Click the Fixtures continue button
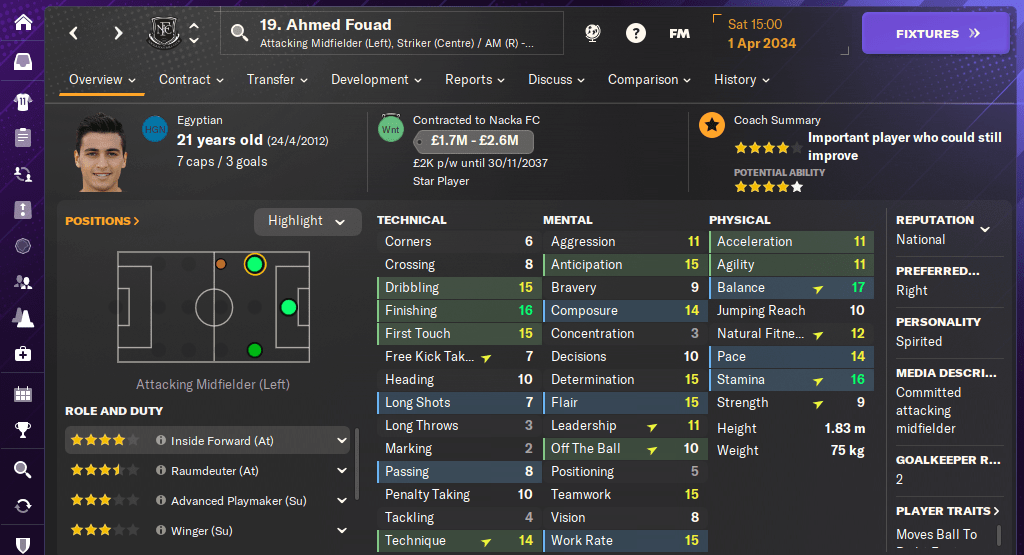 click(x=937, y=33)
